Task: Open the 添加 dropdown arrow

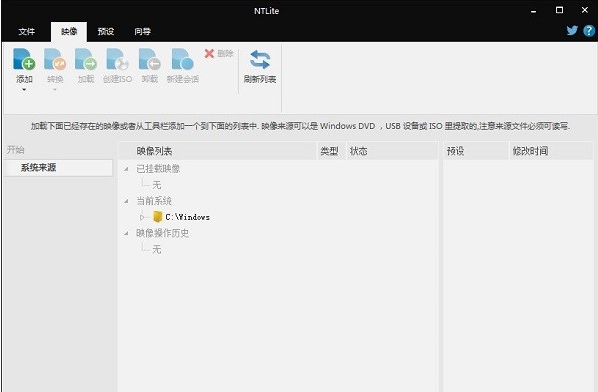Action: coord(24,90)
